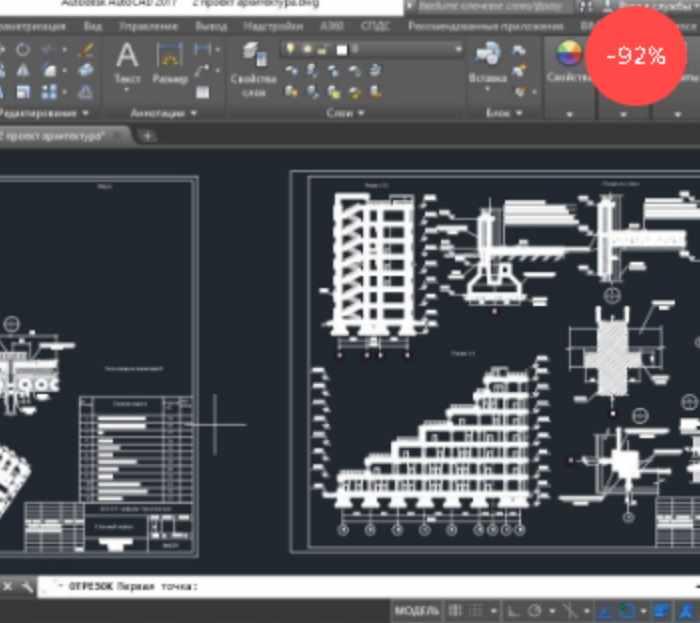
Task: Click the table icon in Аннотации panel
Action: click(x=203, y=92)
